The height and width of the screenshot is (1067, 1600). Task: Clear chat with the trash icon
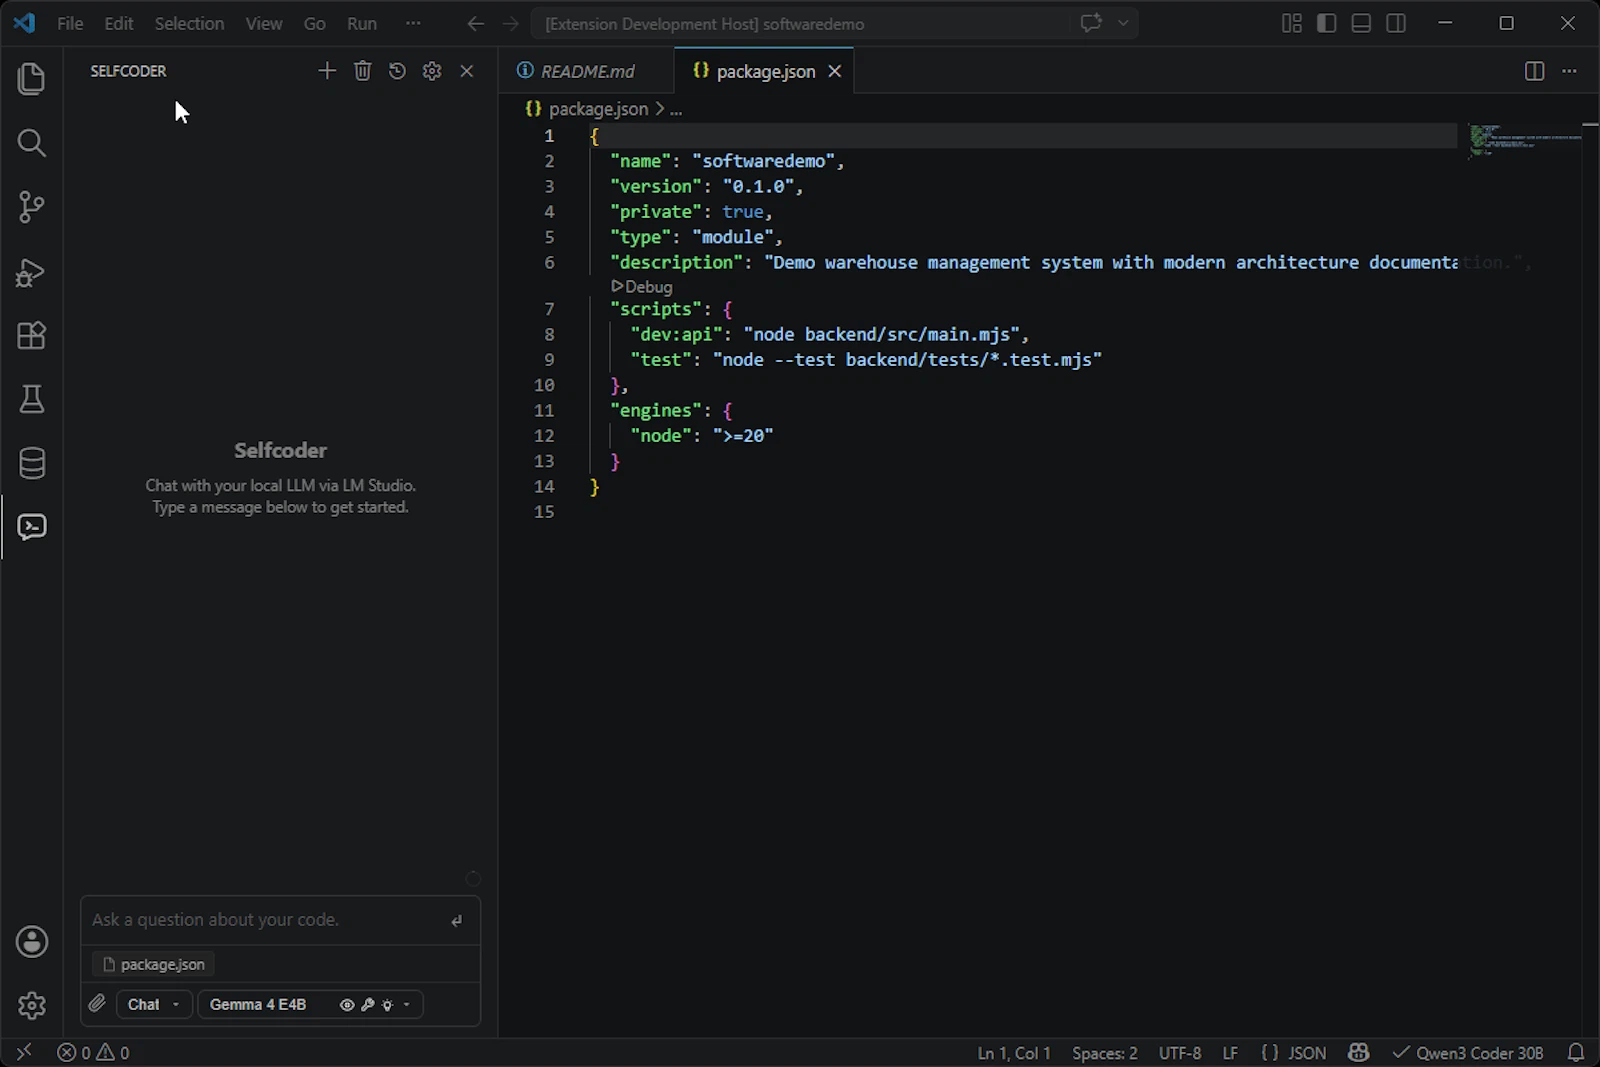tap(362, 71)
